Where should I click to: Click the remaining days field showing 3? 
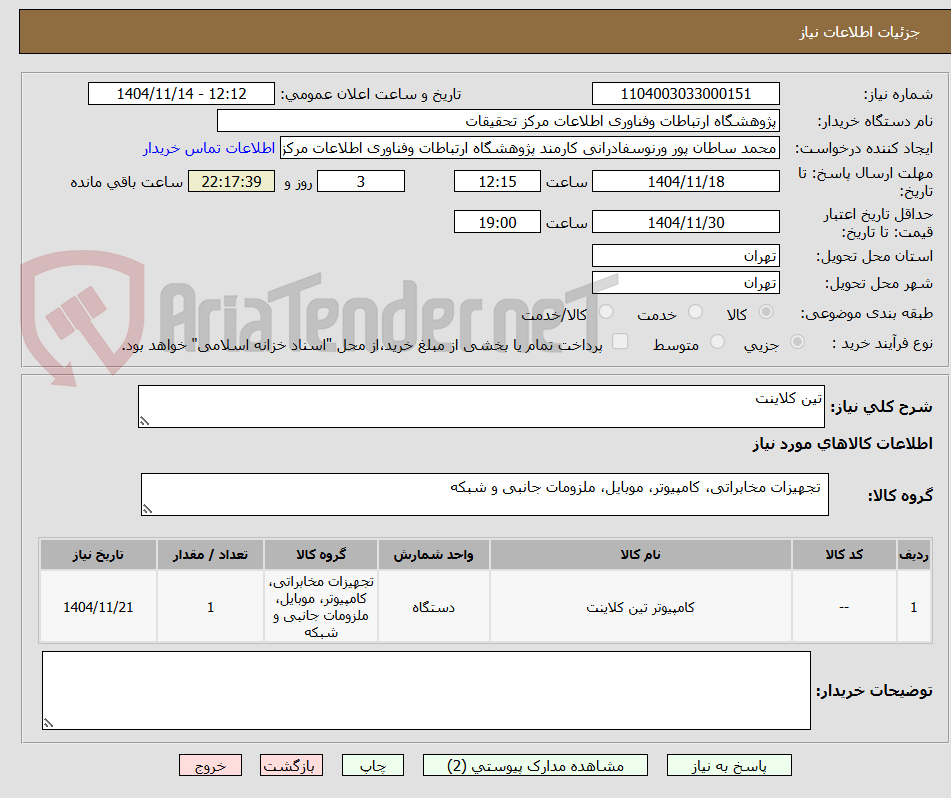point(361,181)
